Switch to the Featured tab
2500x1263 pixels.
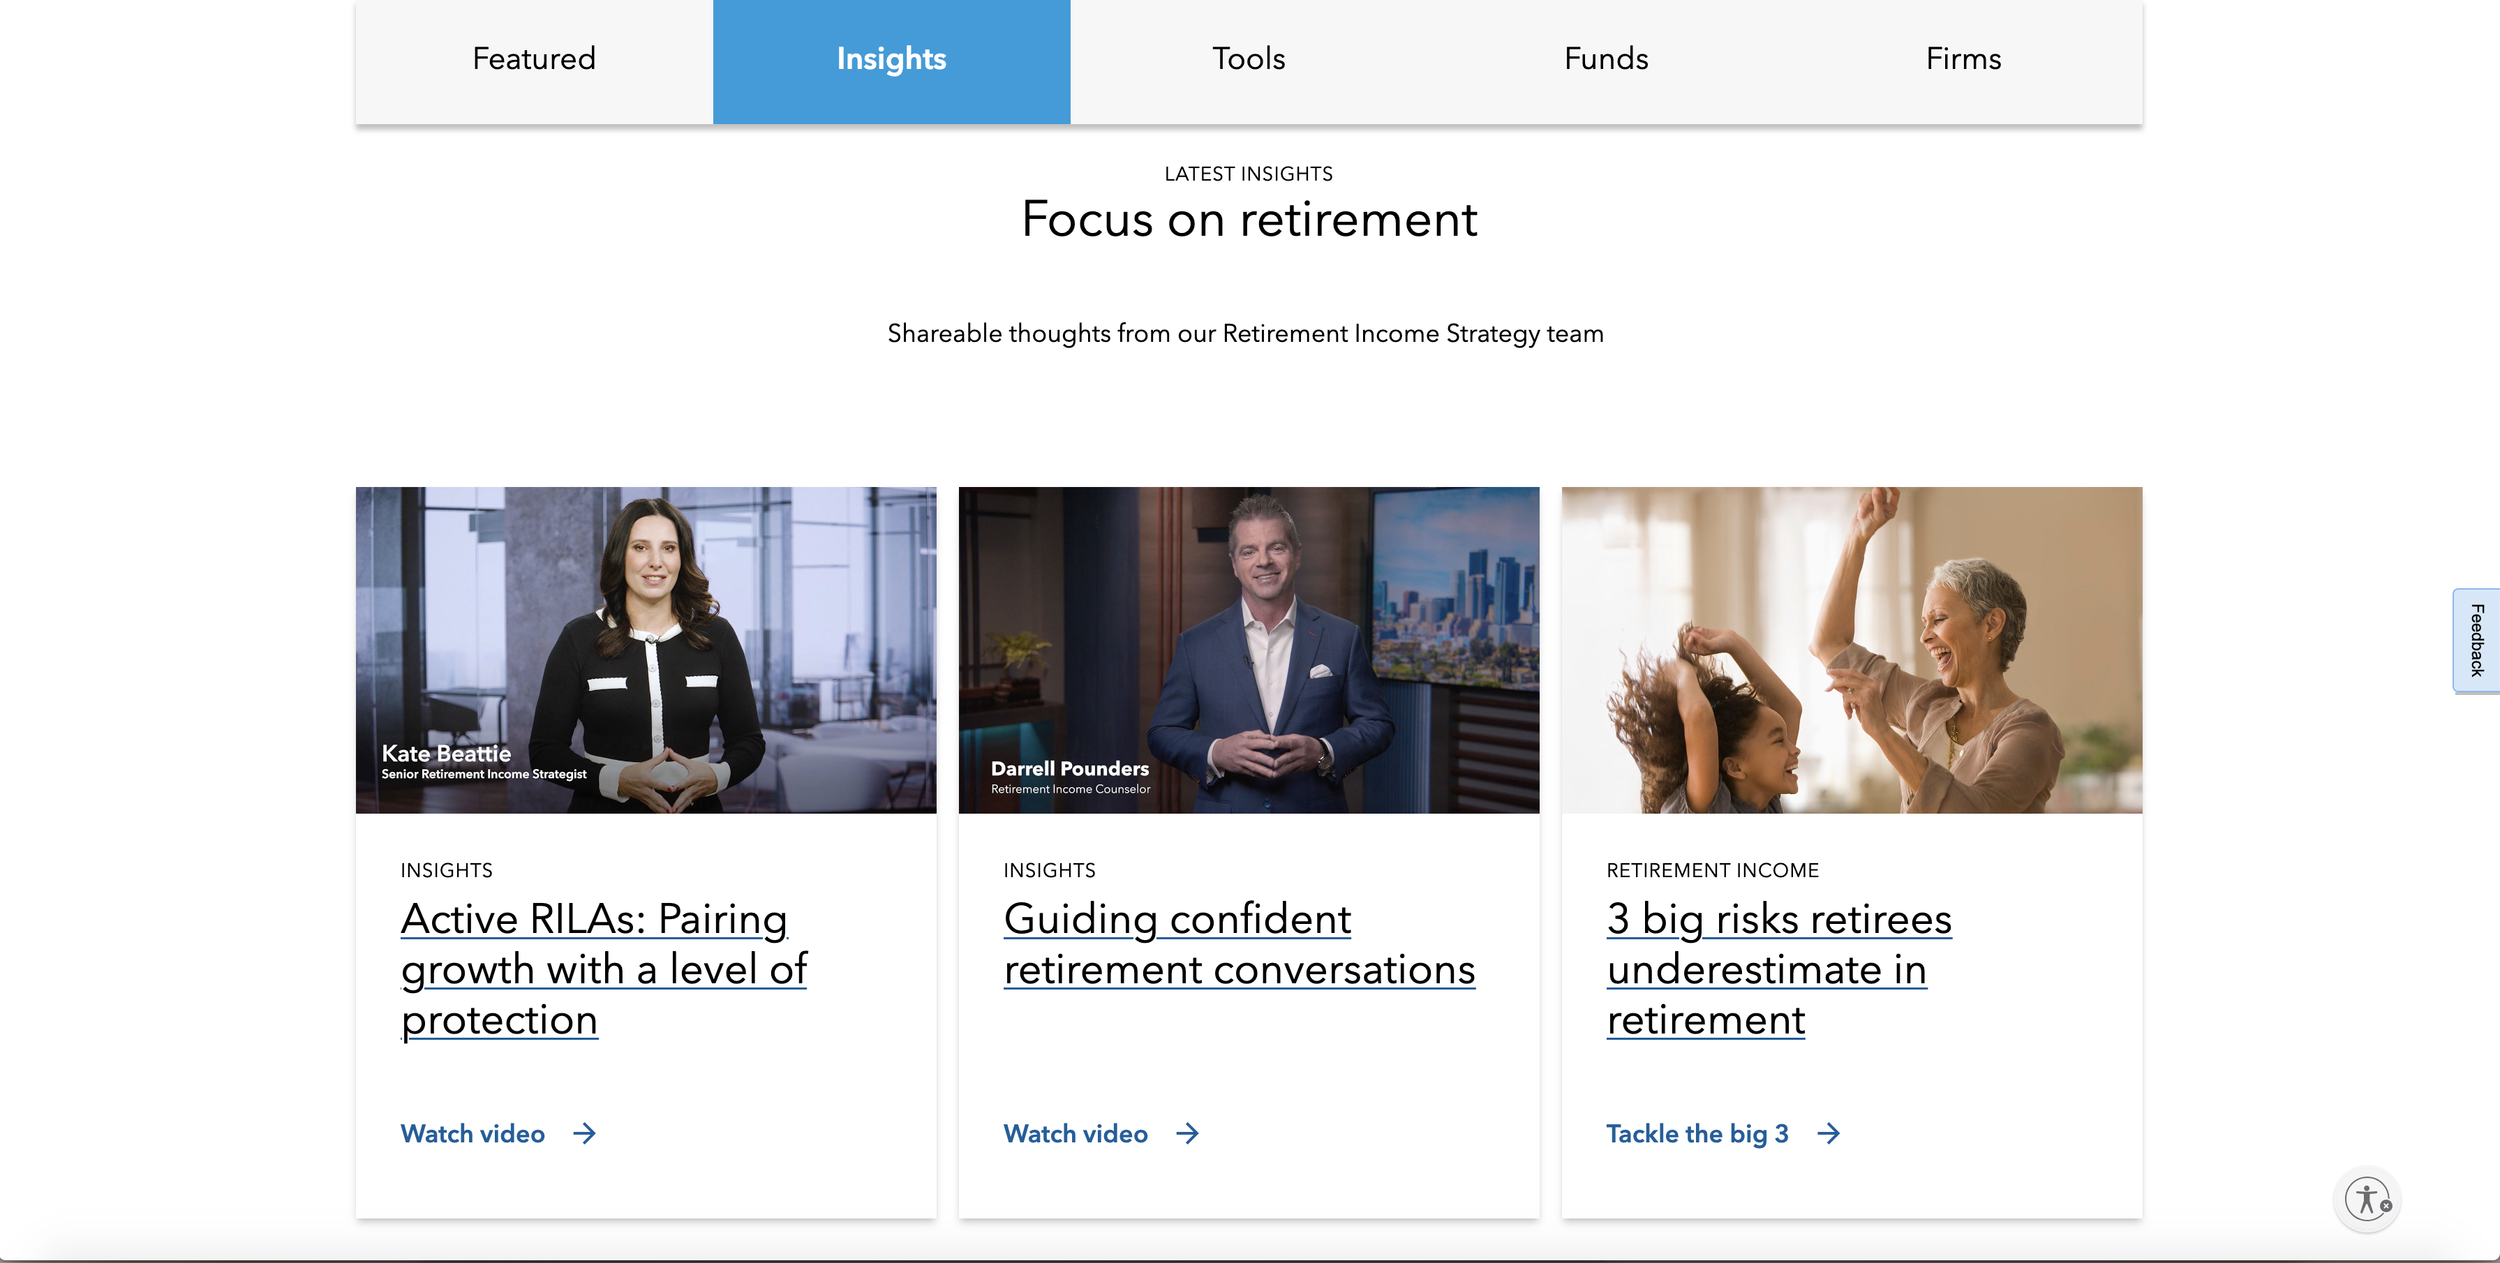[x=534, y=60]
